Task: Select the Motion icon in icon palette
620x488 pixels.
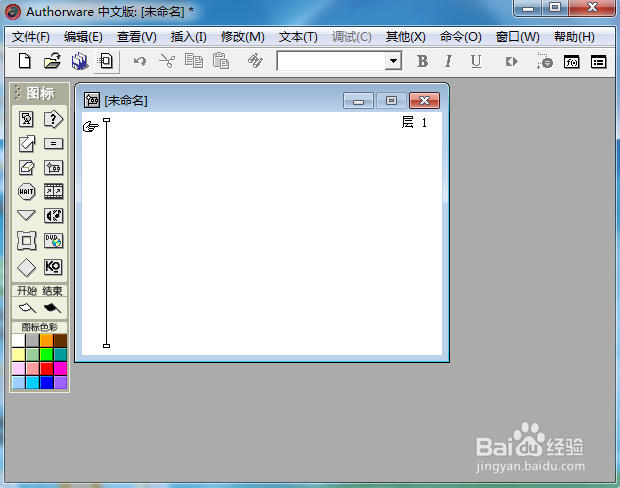Action: coord(26,144)
